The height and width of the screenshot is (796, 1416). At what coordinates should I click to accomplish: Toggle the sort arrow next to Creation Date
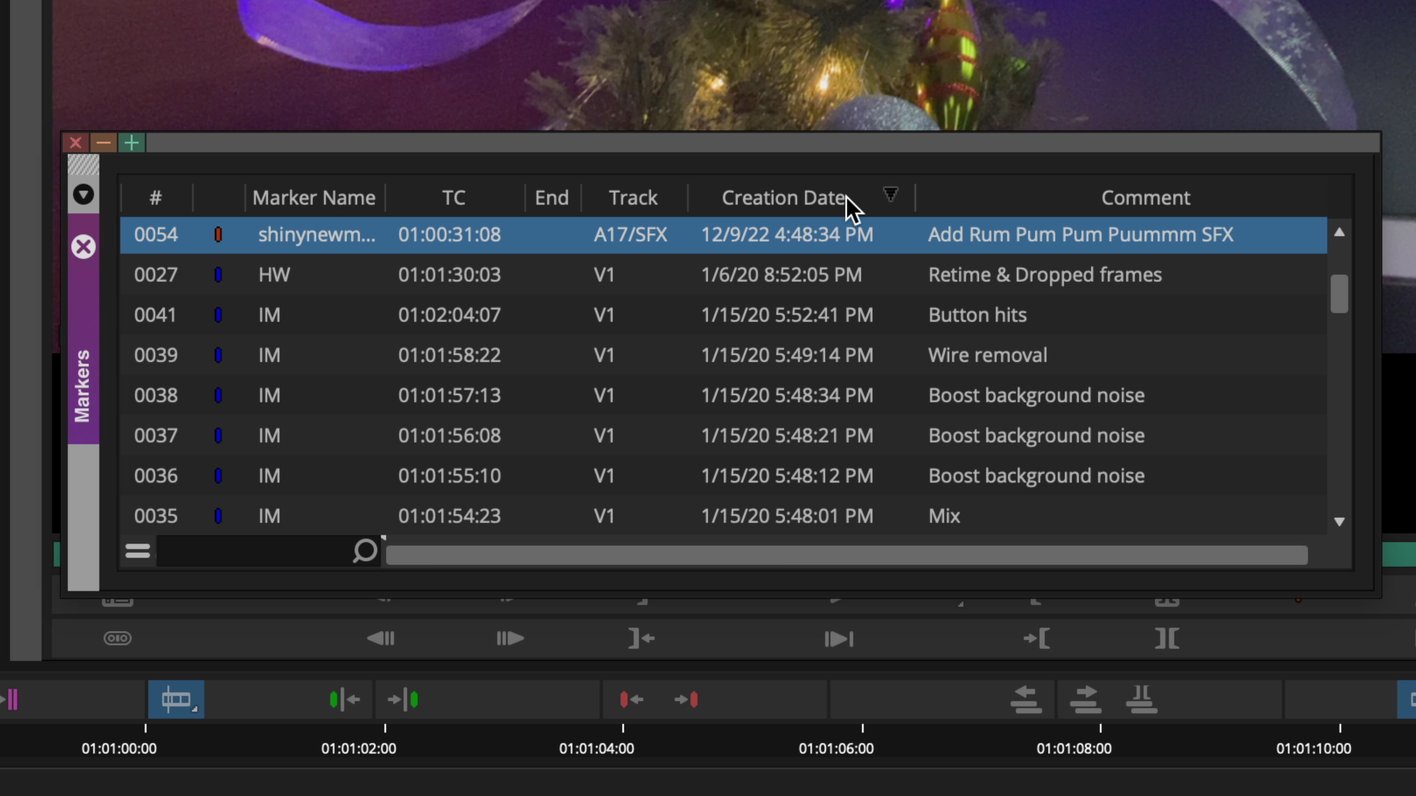click(890, 194)
